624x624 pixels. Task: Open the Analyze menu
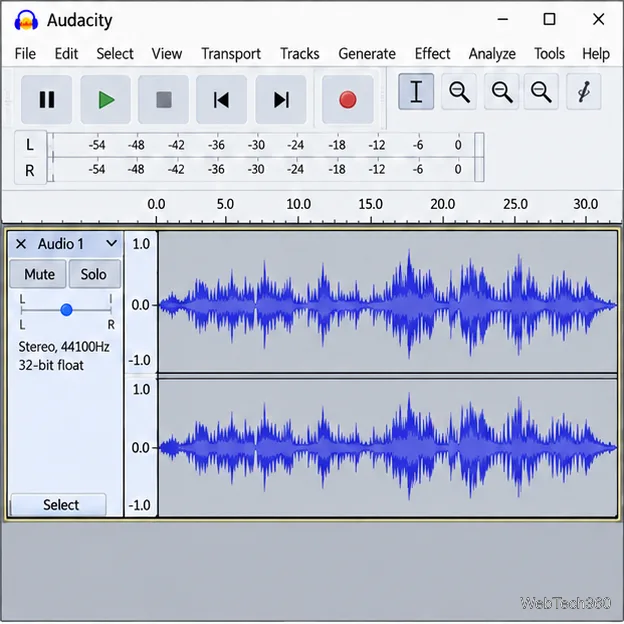[x=492, y=54]
